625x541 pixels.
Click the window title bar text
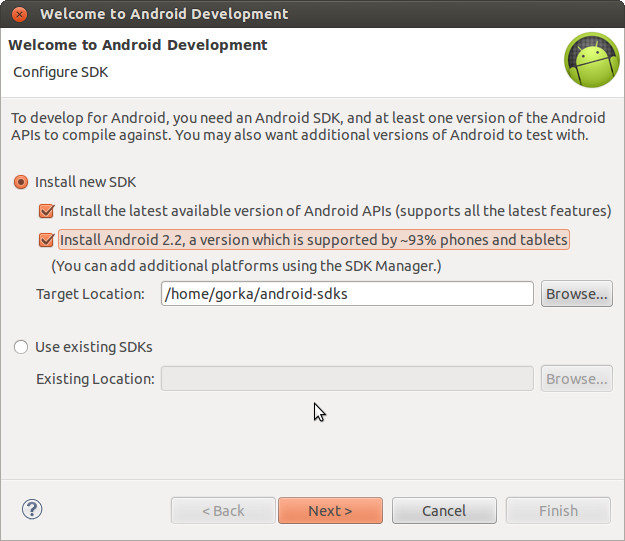coord(164,14)
